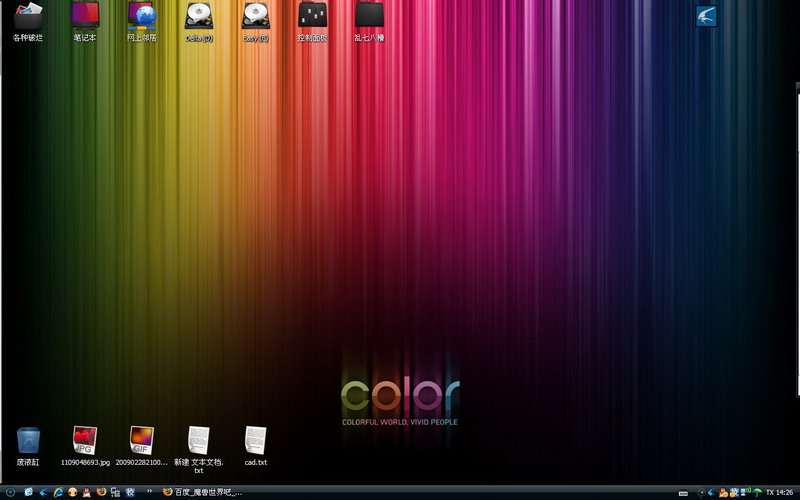800x500 pixels.
Task: Expand the quick launch overflow chevron
Action: [x=150, y=492]
